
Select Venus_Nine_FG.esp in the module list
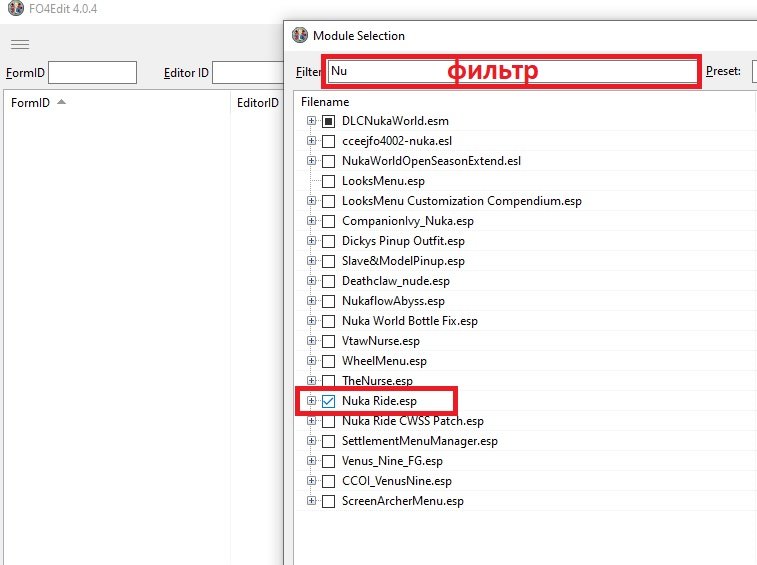click(391, 461)
